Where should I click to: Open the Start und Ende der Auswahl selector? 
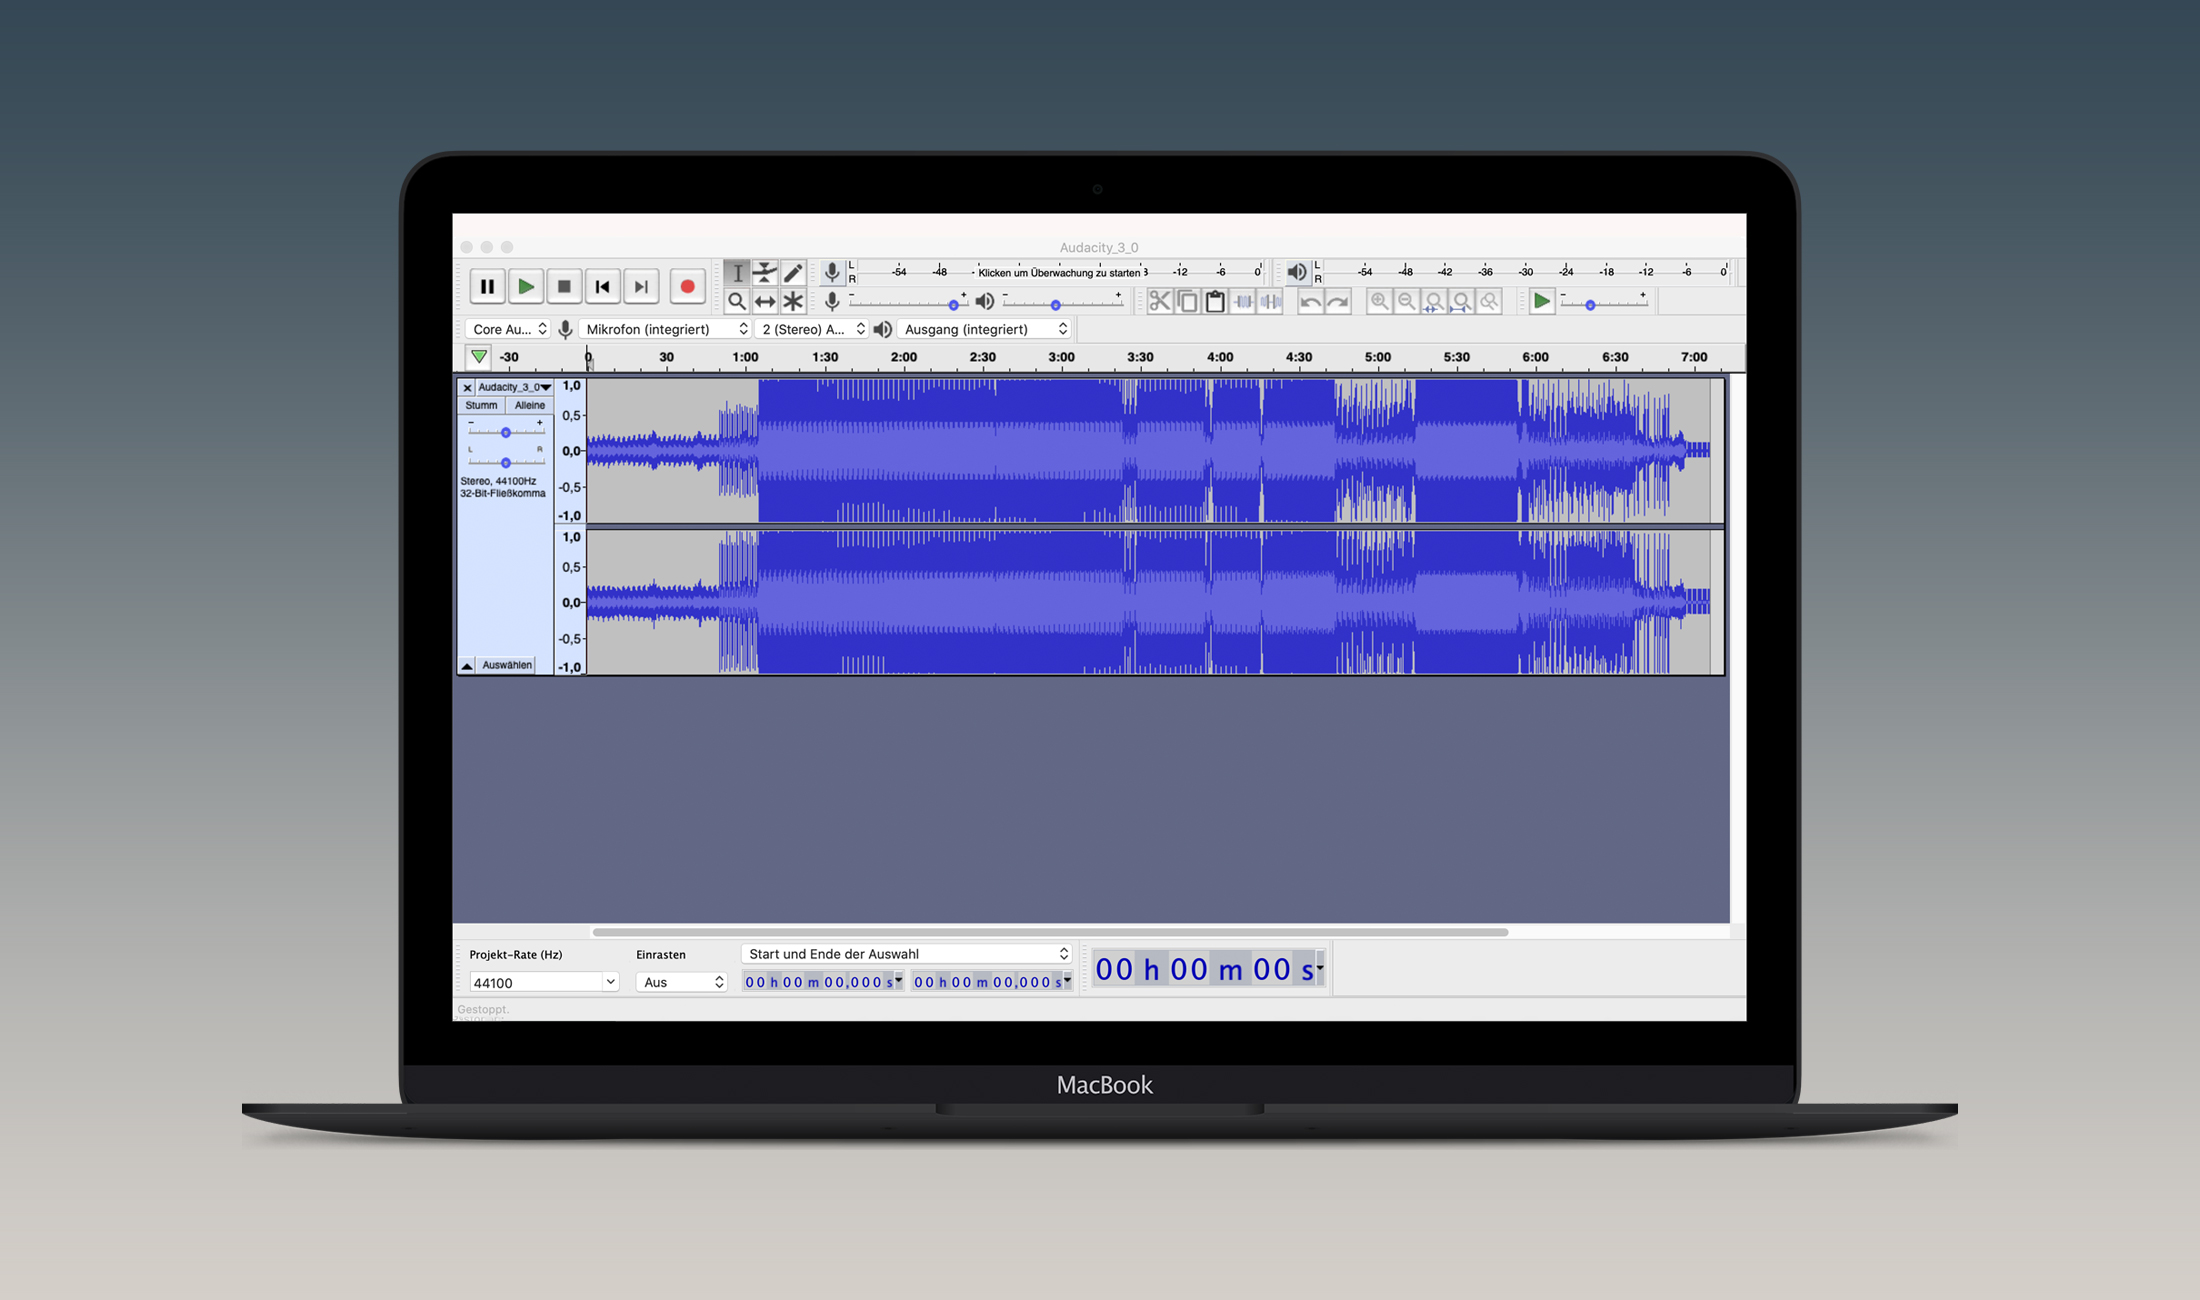(x=906, y=953)
